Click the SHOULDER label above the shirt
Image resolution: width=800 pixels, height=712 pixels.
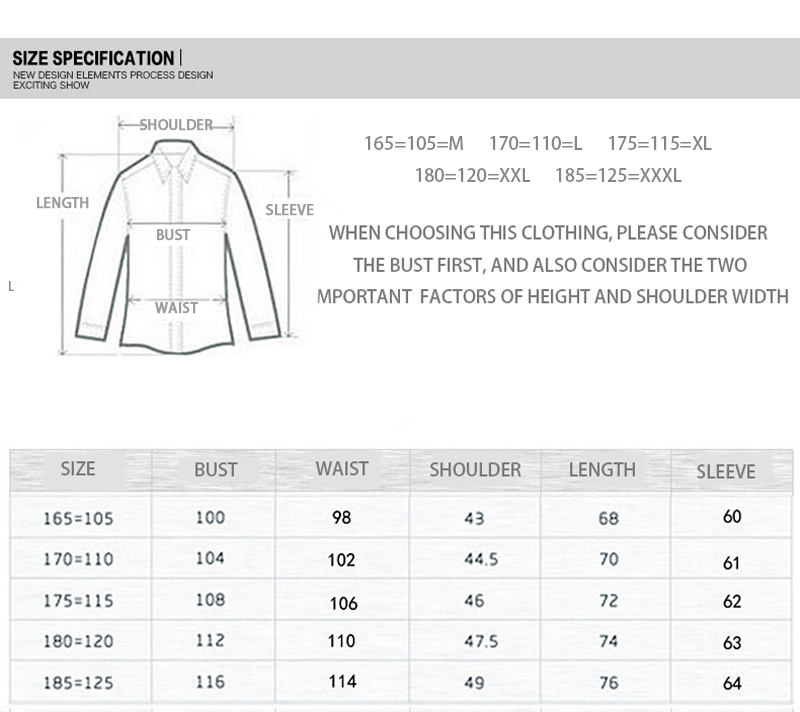click(x=176, y=125)
